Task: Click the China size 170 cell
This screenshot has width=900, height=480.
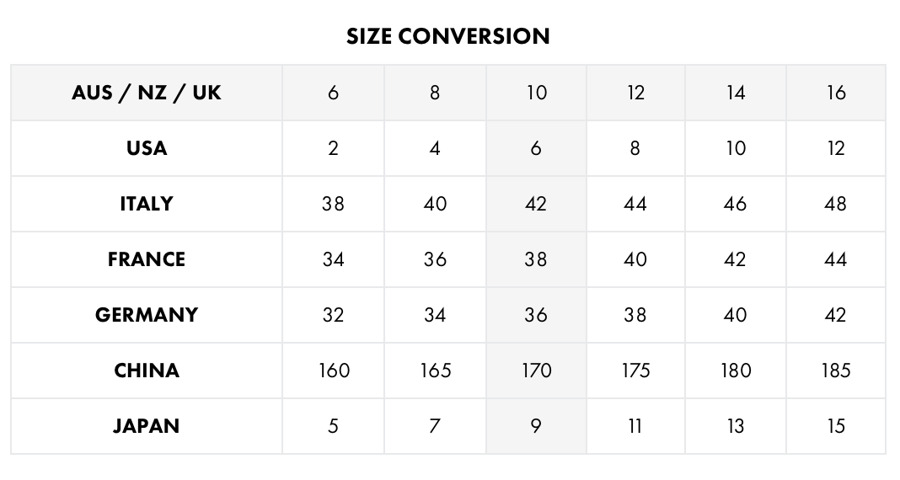Action: 536,370
